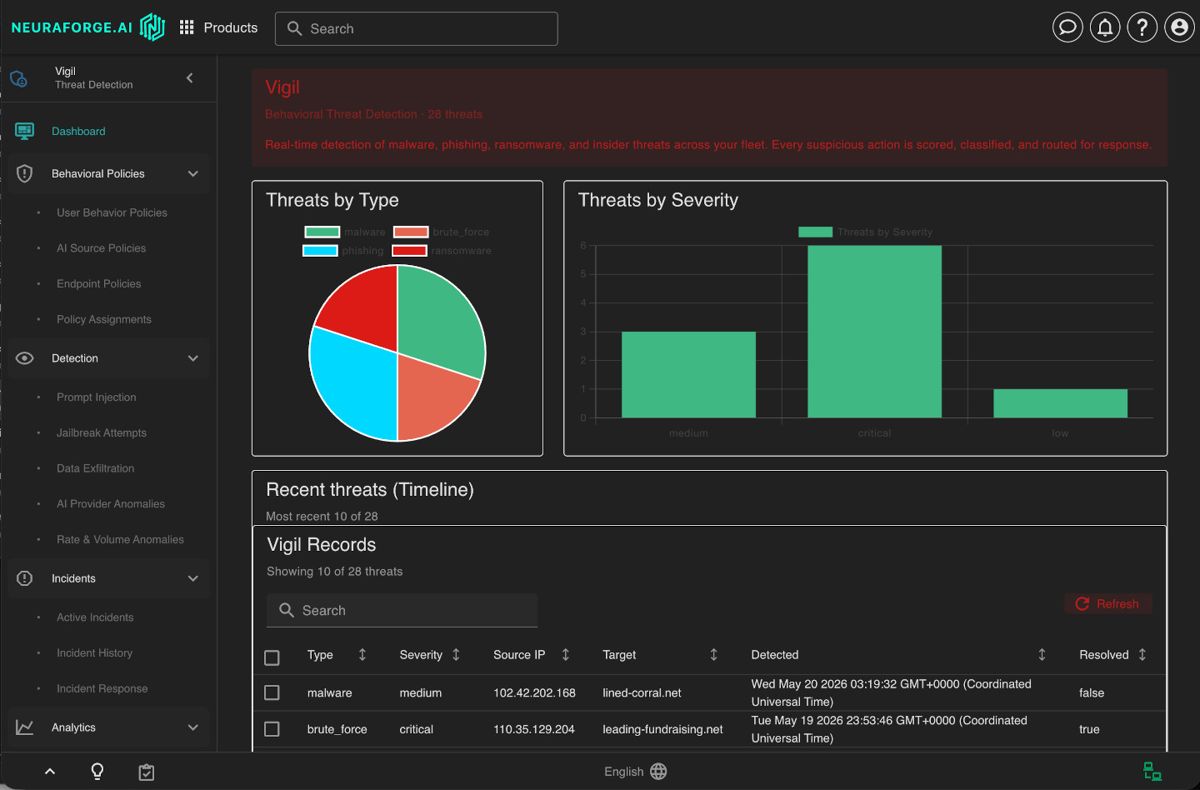Screen dimensions: 1200x790
Task: Sort by Target column arrows
Action: click(x=714, y=655)
